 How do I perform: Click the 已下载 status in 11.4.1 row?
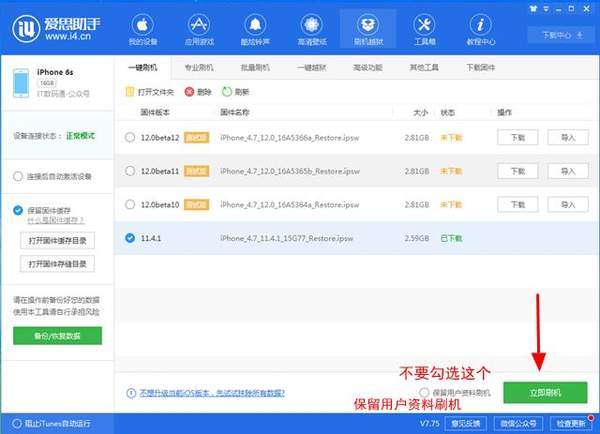(x=451, y=238)
